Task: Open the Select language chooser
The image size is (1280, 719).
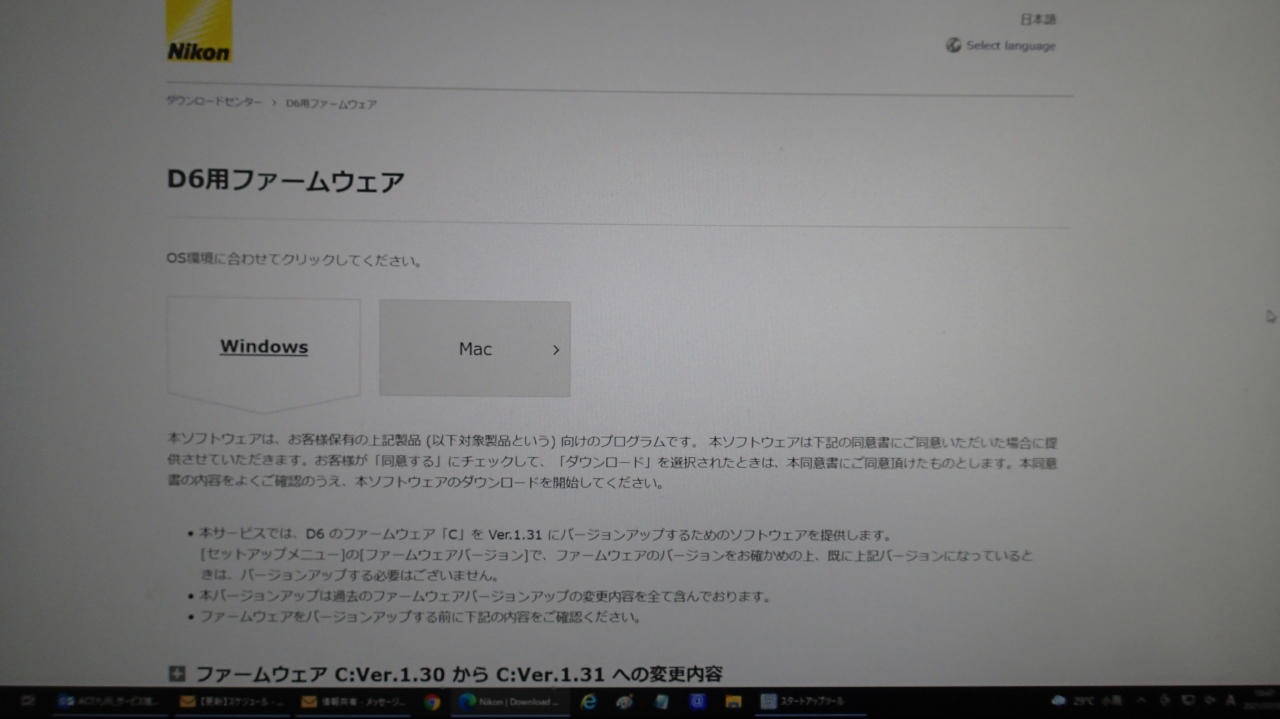Action: (1010, 46)
